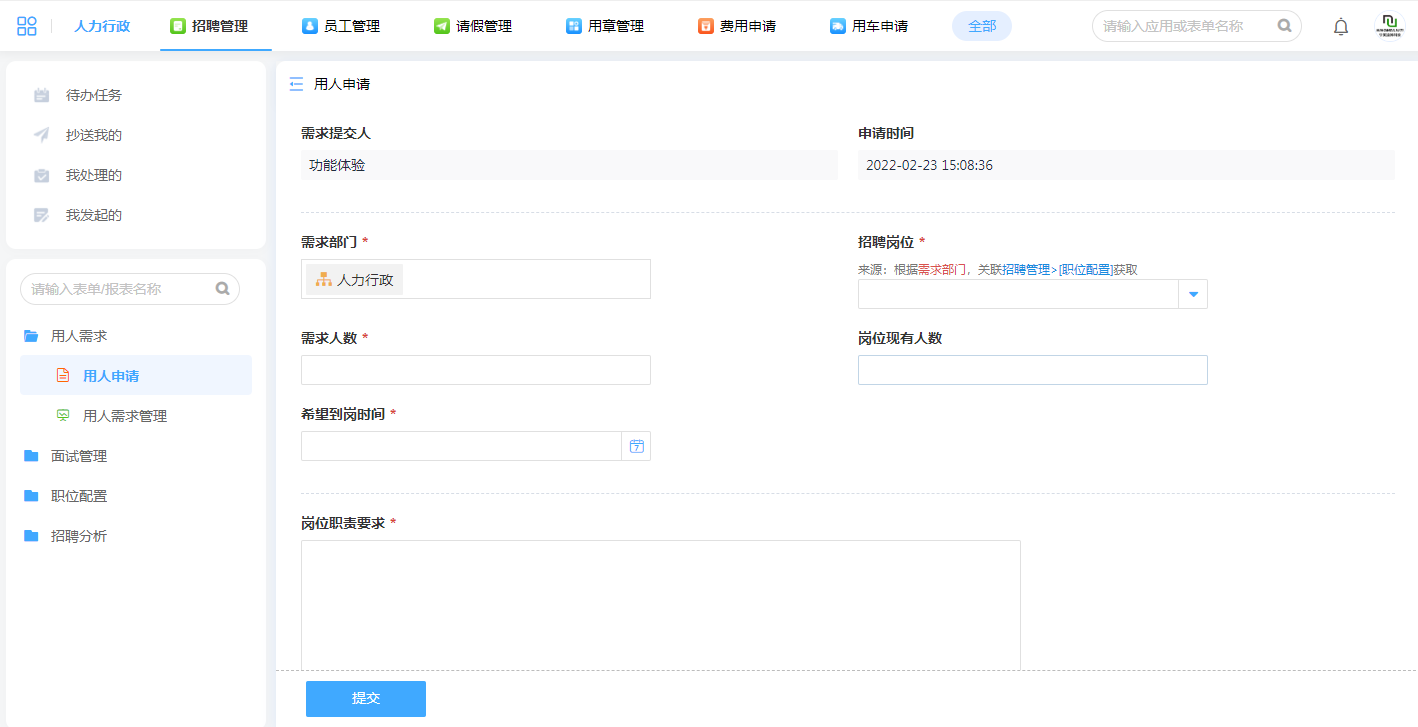The image size is (1418, 727).
Task: Open the user avatar profile
Action: click(1389, 27)
